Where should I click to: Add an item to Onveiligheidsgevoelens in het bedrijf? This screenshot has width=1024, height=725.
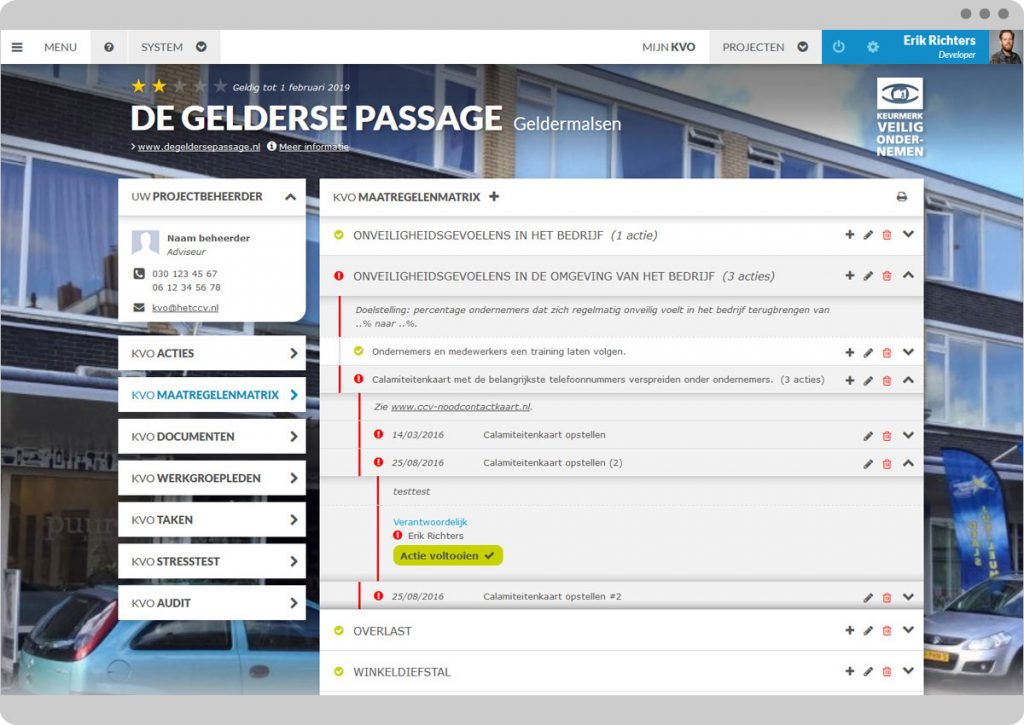point(850,235)
